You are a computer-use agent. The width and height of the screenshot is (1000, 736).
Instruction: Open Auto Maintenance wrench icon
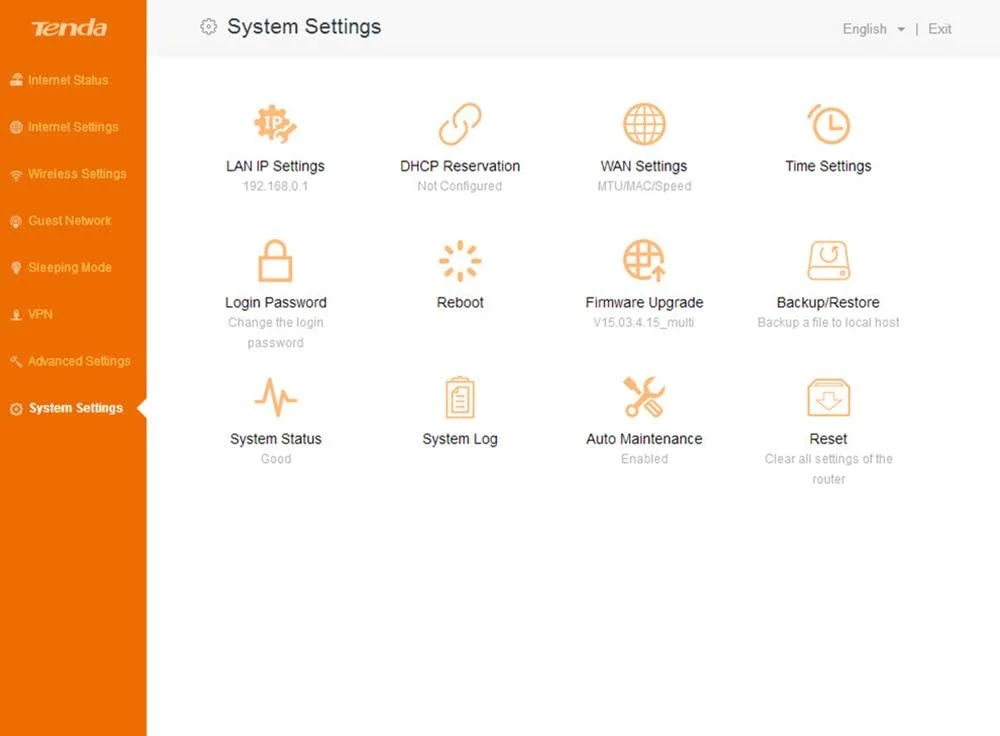pyautogui.click(x=644, y=397)
